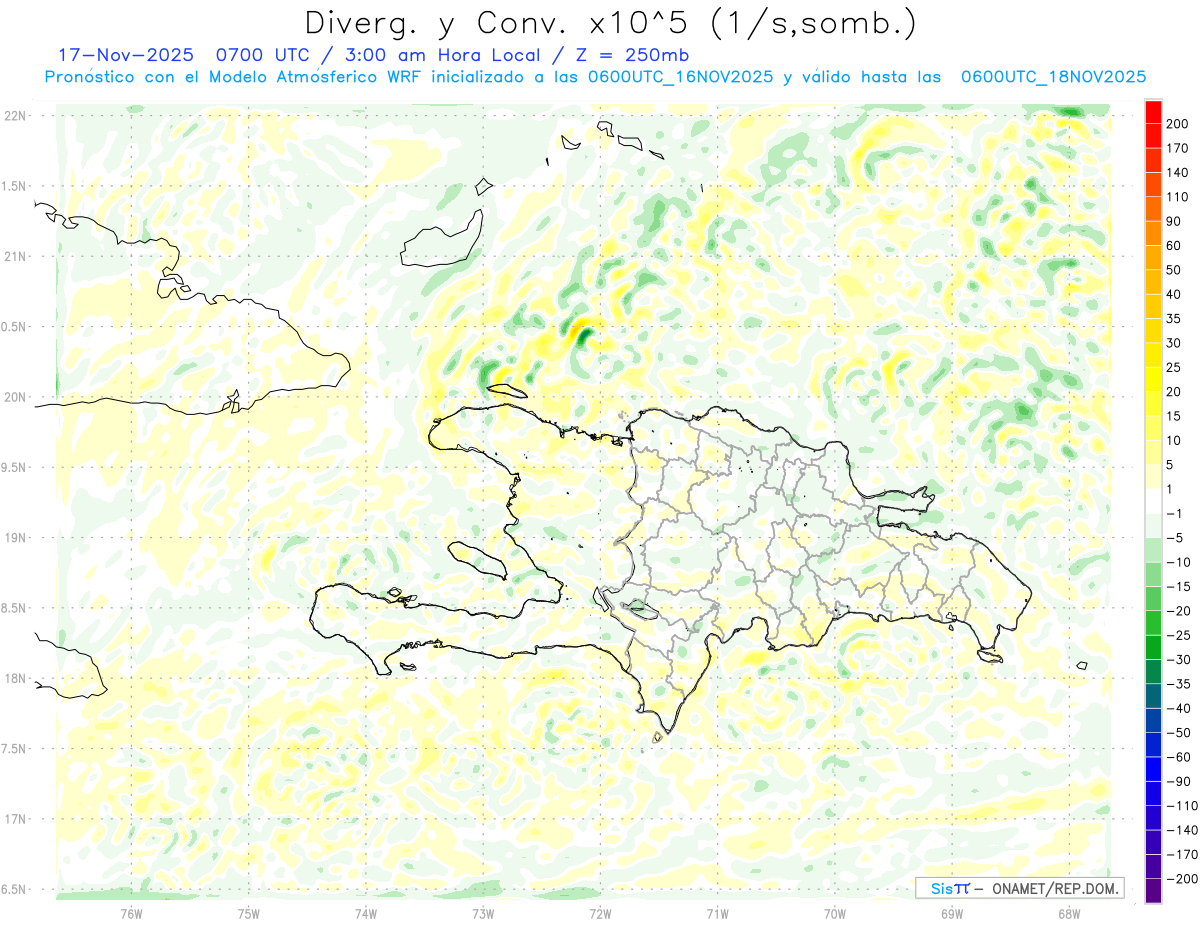Select the '1.5N' latitude label

pyautogui.click(x=15, y=186)
